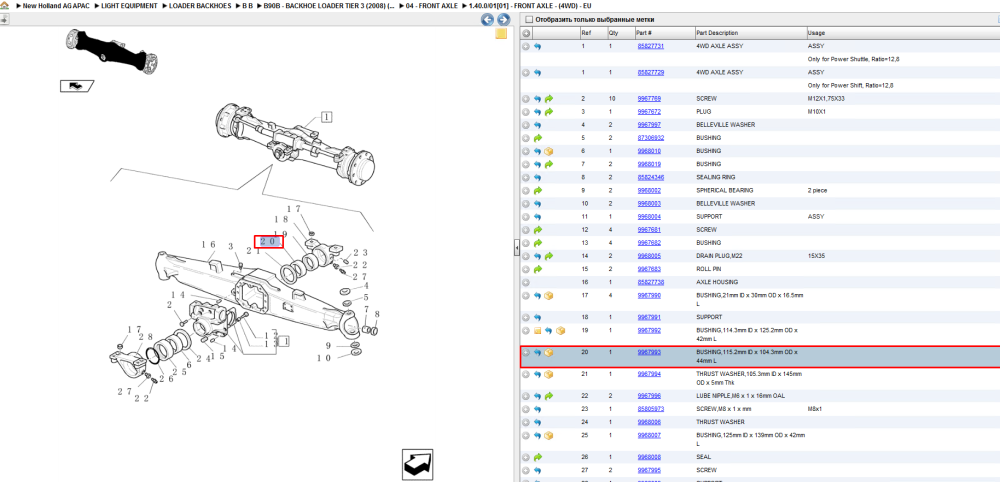Screen dimensions: 1000x482
Task: Click the green arrow icon in LUBE NIPPLE row
Action: [548, 396]
